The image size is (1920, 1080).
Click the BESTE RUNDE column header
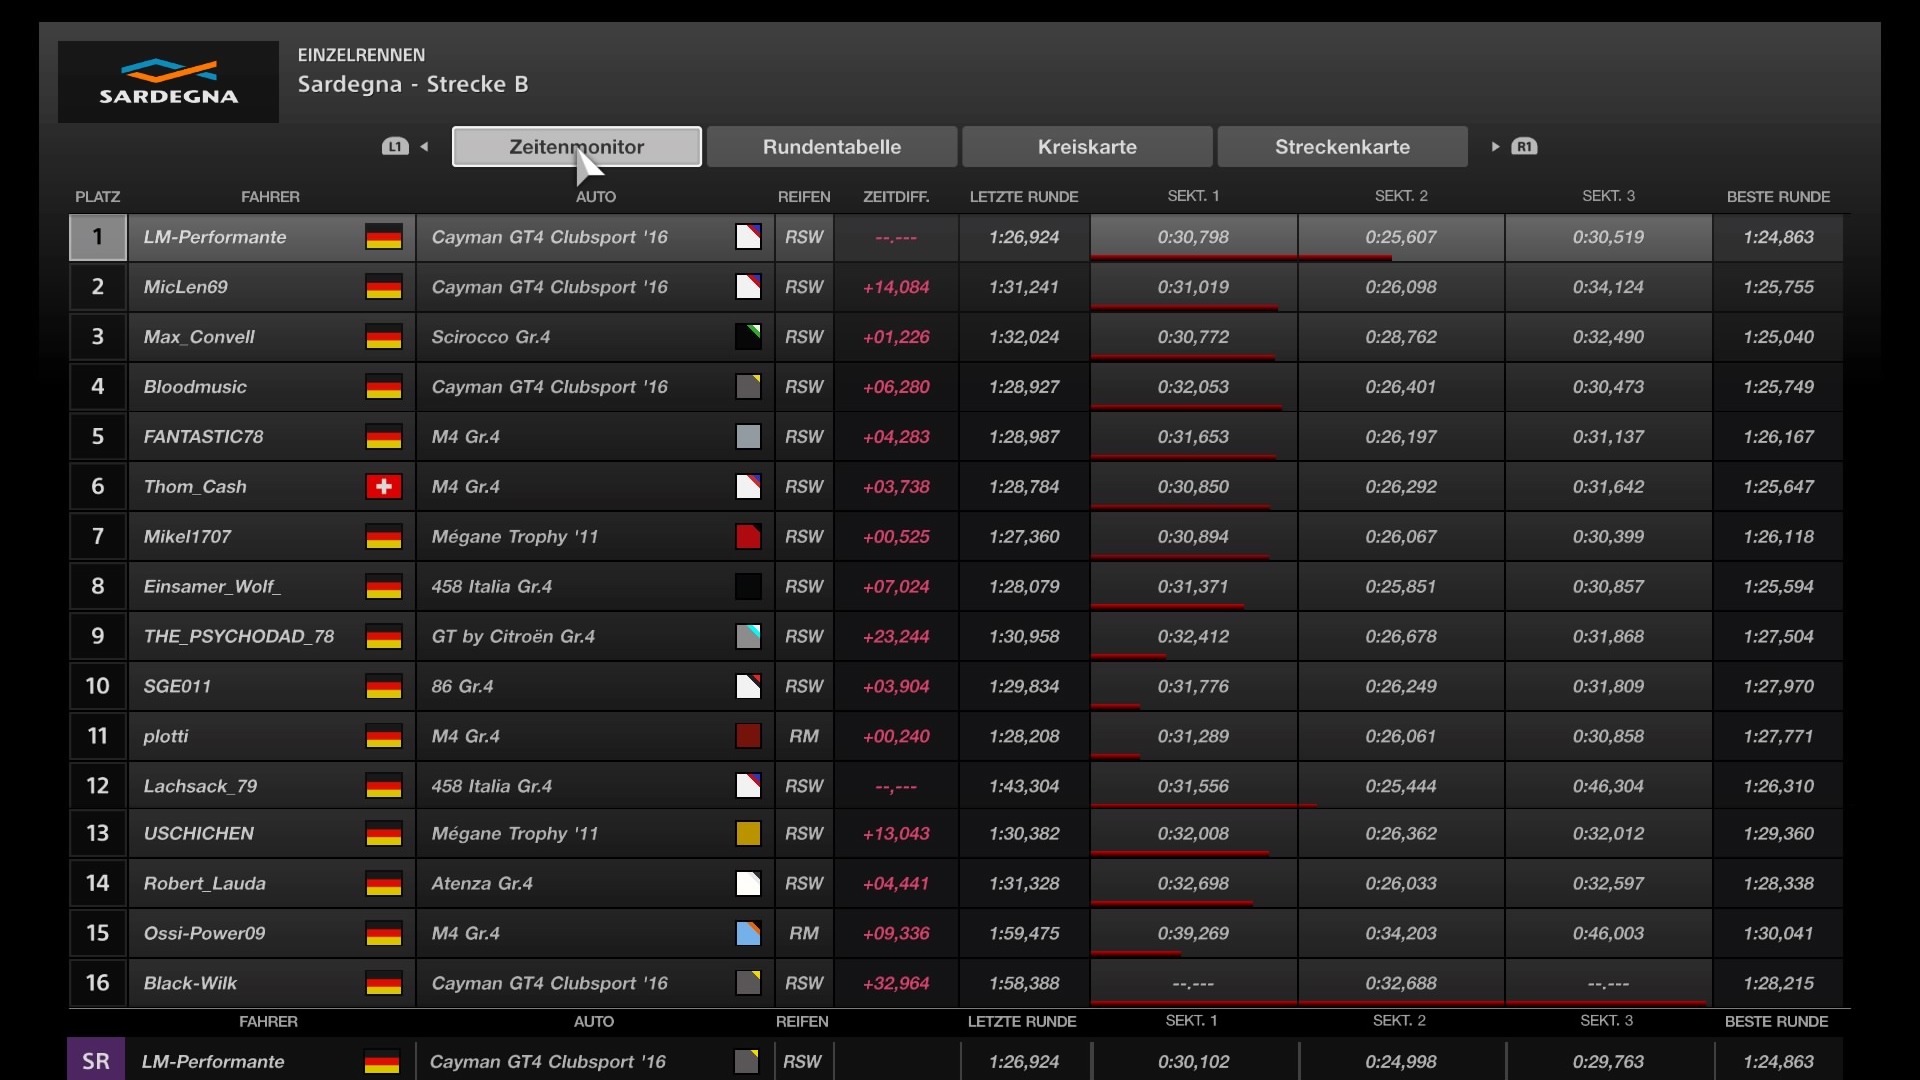[1777, 197]
